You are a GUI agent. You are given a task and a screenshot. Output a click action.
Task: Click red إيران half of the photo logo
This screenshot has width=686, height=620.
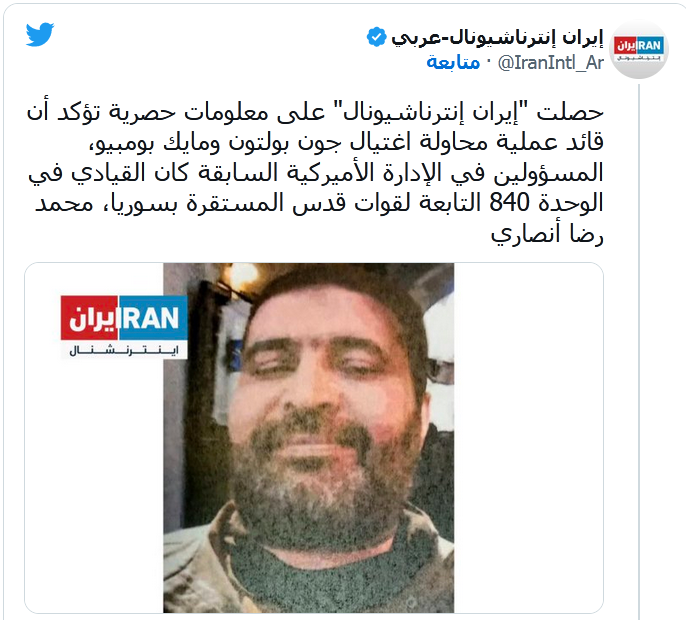click(x=89, y=318)
